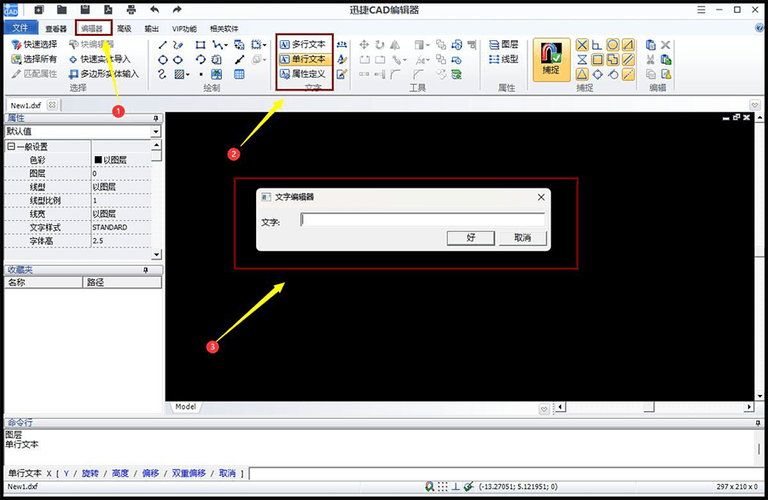Toggle the grid icon in status bar
Image resolution: width=768 pixels, height=500 pixels.
coord(443,486)
